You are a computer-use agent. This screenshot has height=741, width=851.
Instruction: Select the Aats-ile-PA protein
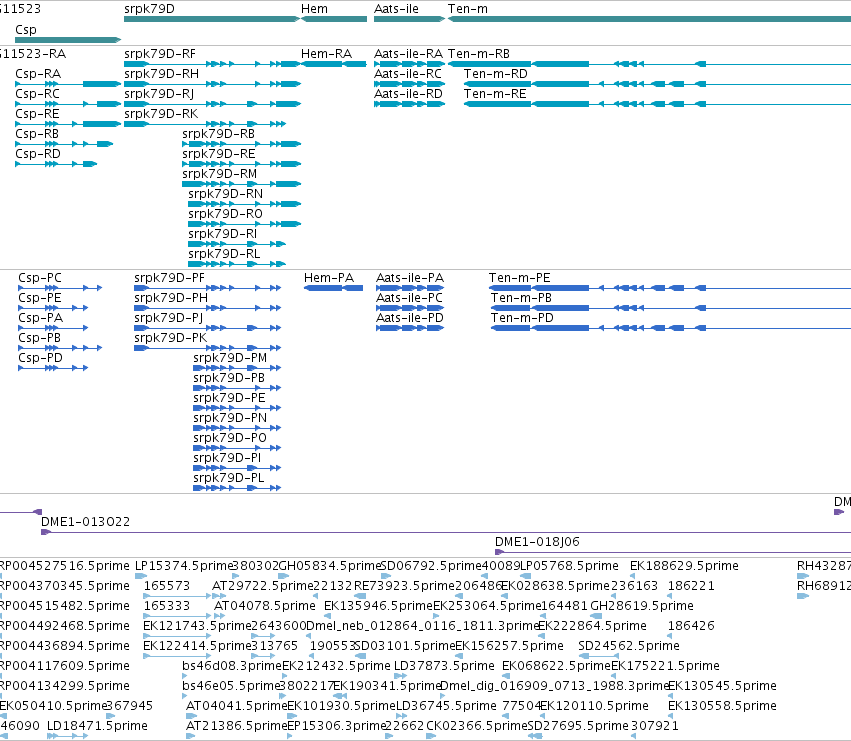click(410, 288)
